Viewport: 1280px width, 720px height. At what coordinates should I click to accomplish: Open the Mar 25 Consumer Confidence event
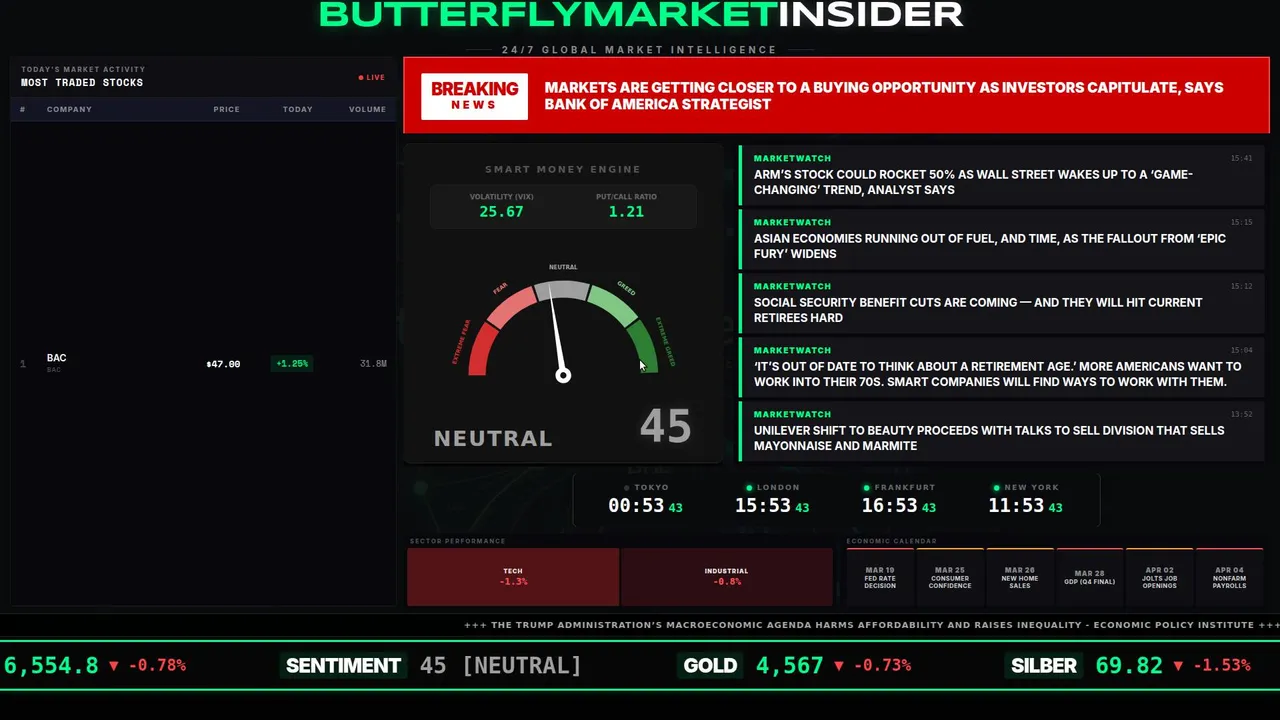point(950,577)
